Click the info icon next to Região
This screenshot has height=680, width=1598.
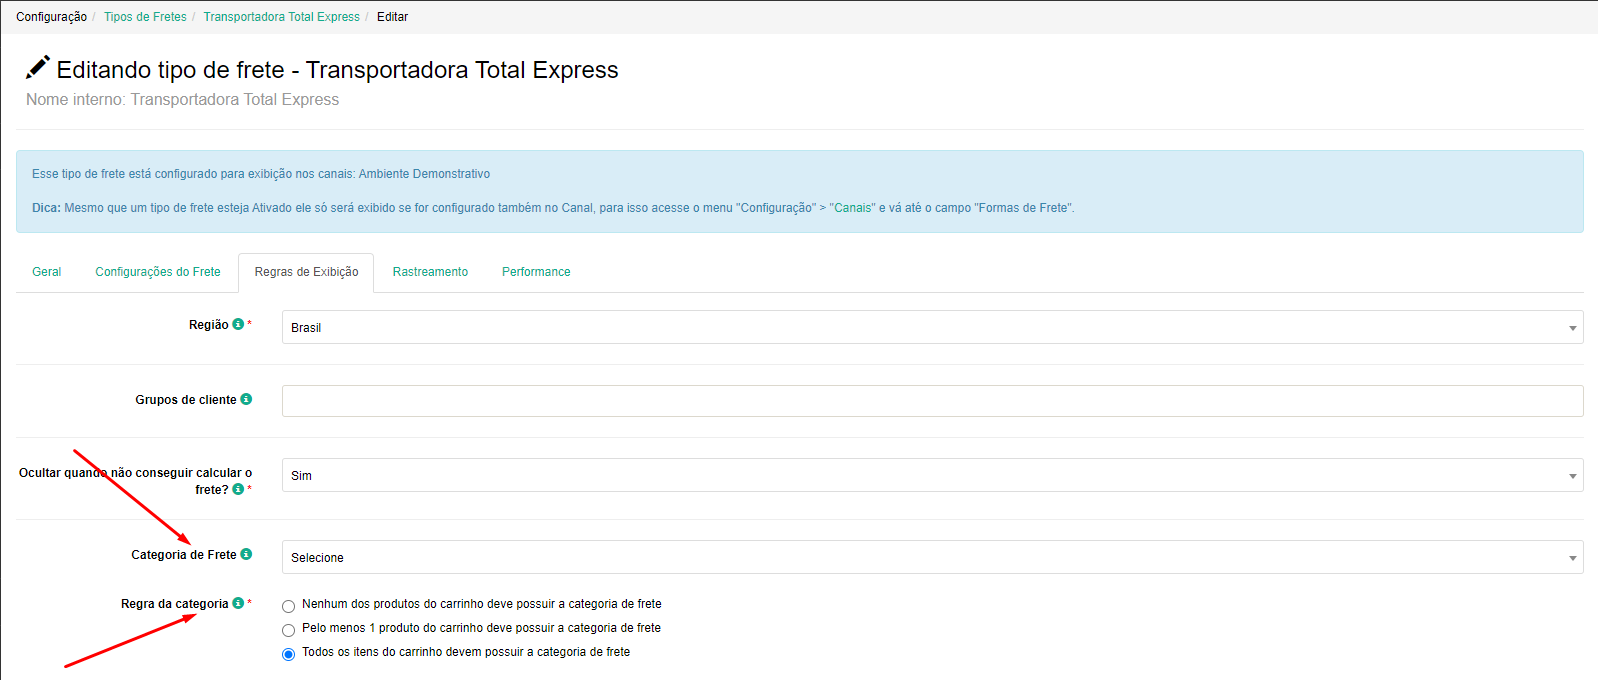pos(238,324)
